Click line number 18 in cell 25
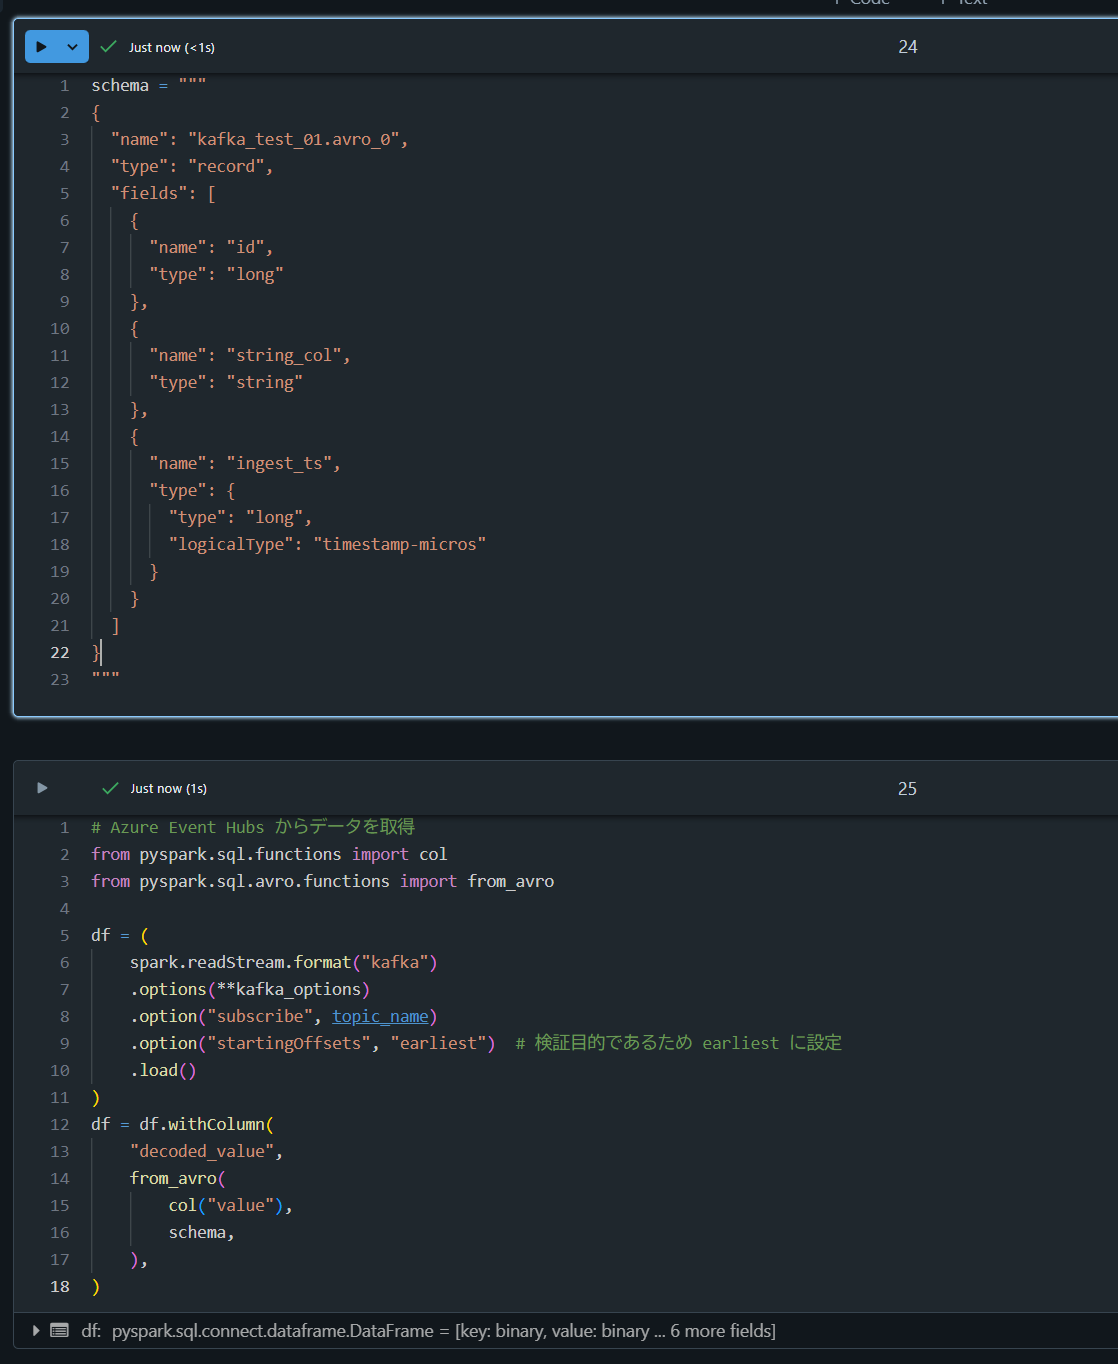The width and height of the screenshot is (1118, 1364). (60, 1286)
